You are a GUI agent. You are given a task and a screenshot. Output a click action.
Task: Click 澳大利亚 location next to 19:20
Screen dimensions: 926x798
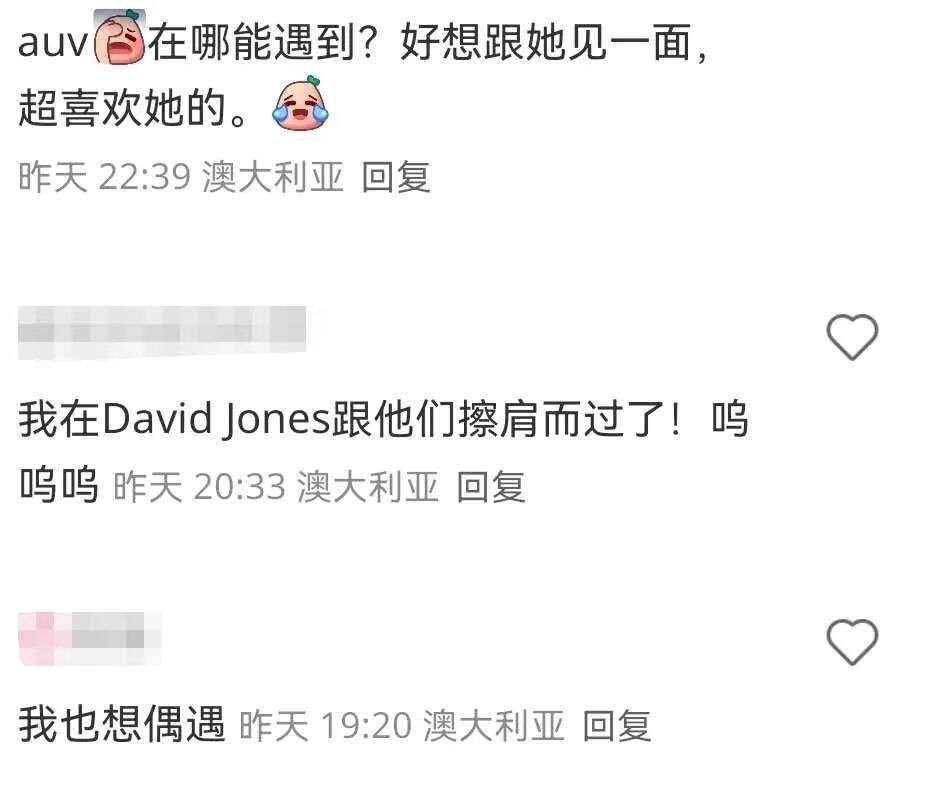click(x=494, y=725)
